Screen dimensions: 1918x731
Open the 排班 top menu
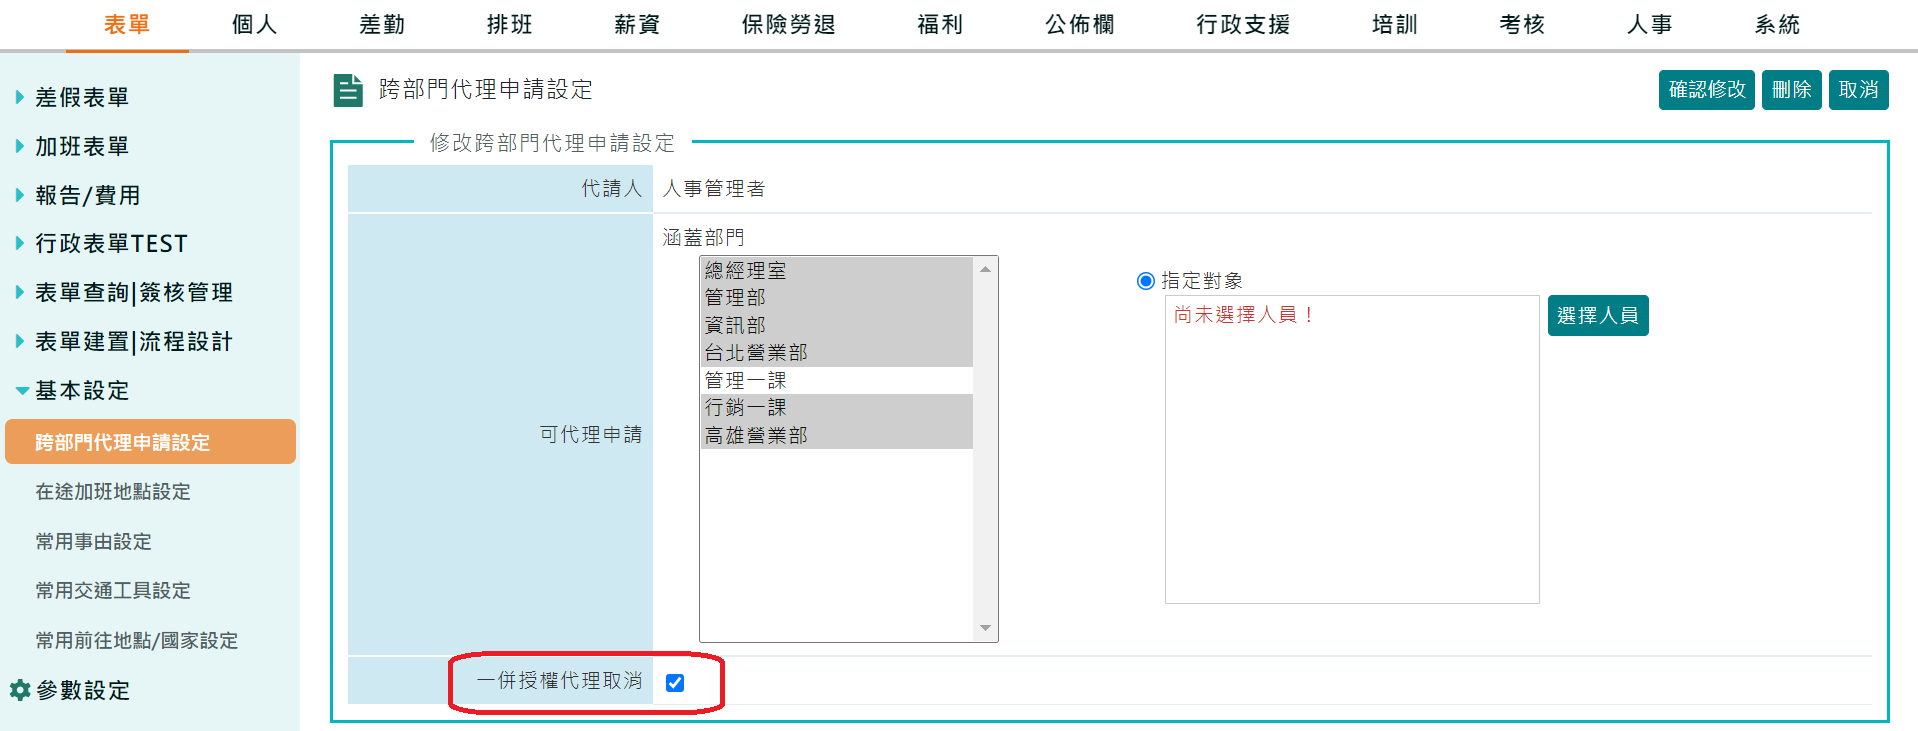coord(509,25)
